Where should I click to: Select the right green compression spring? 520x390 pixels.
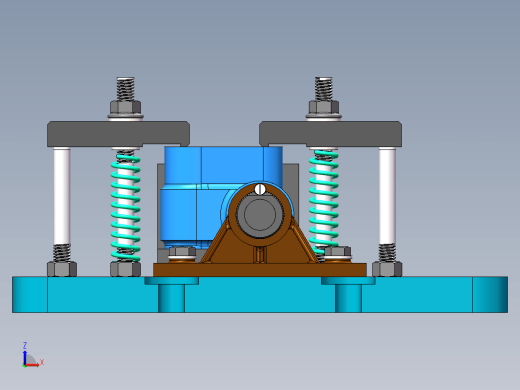tap(323, 201)
